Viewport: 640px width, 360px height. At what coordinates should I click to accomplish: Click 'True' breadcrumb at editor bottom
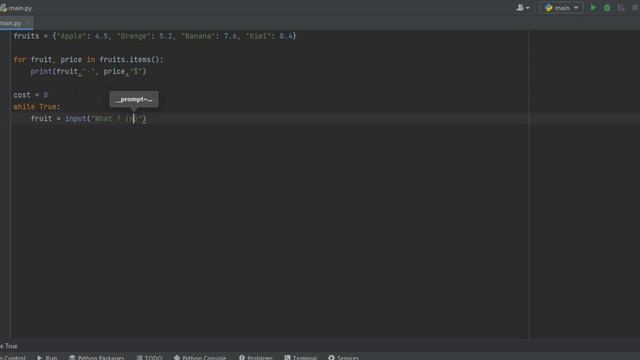click(x=9, y=346)
